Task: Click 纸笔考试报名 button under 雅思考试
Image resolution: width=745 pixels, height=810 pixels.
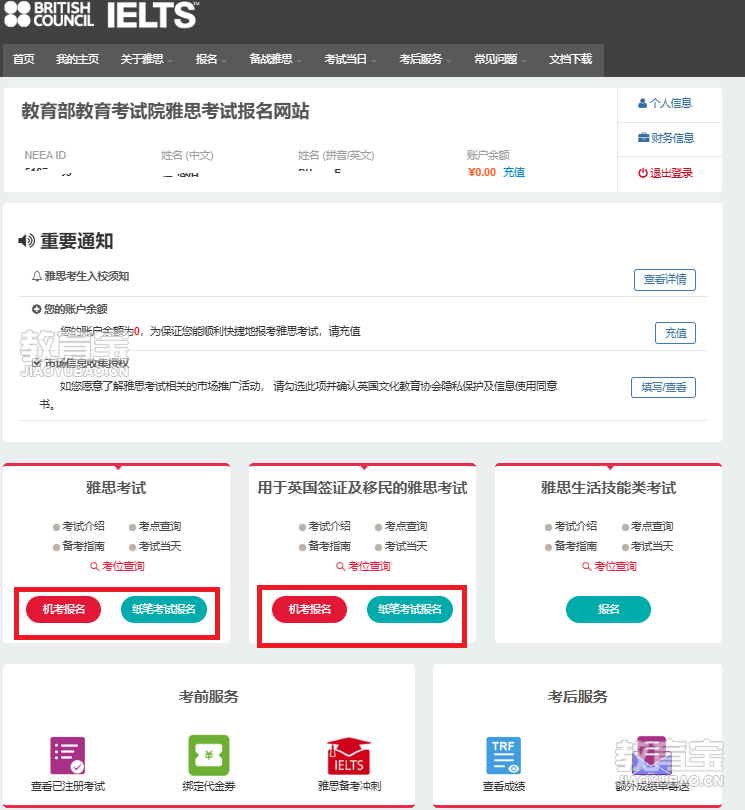Action: click(x=164, y=610)
